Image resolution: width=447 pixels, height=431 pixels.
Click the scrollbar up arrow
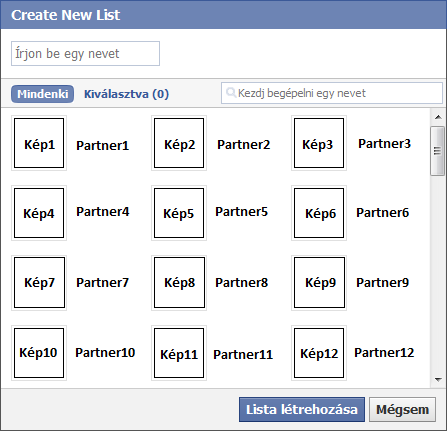(438, 117)
